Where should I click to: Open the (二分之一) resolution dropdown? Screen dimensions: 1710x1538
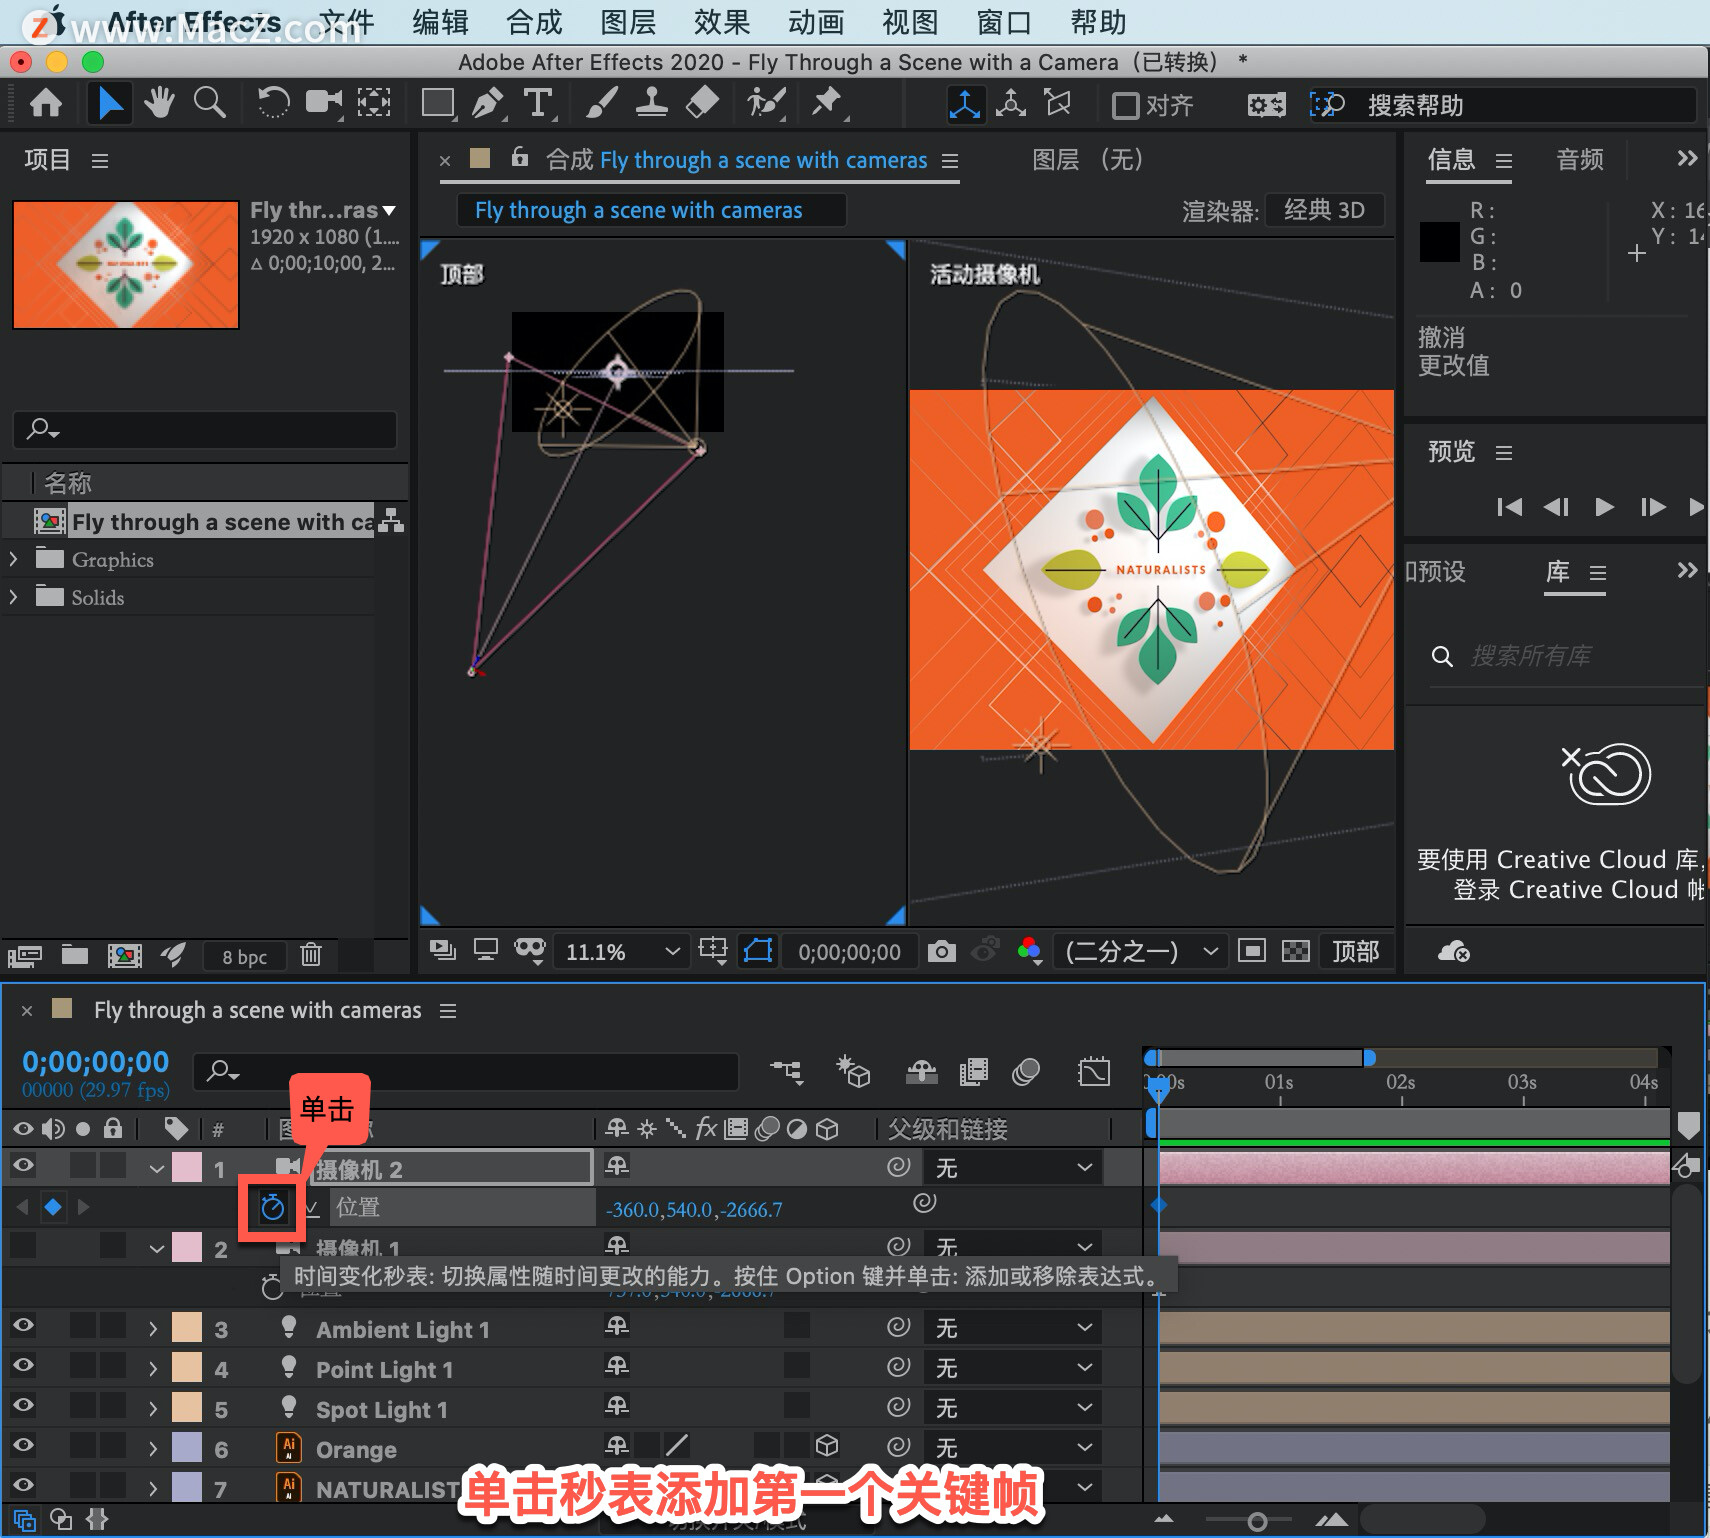(x=1140, y=951)
